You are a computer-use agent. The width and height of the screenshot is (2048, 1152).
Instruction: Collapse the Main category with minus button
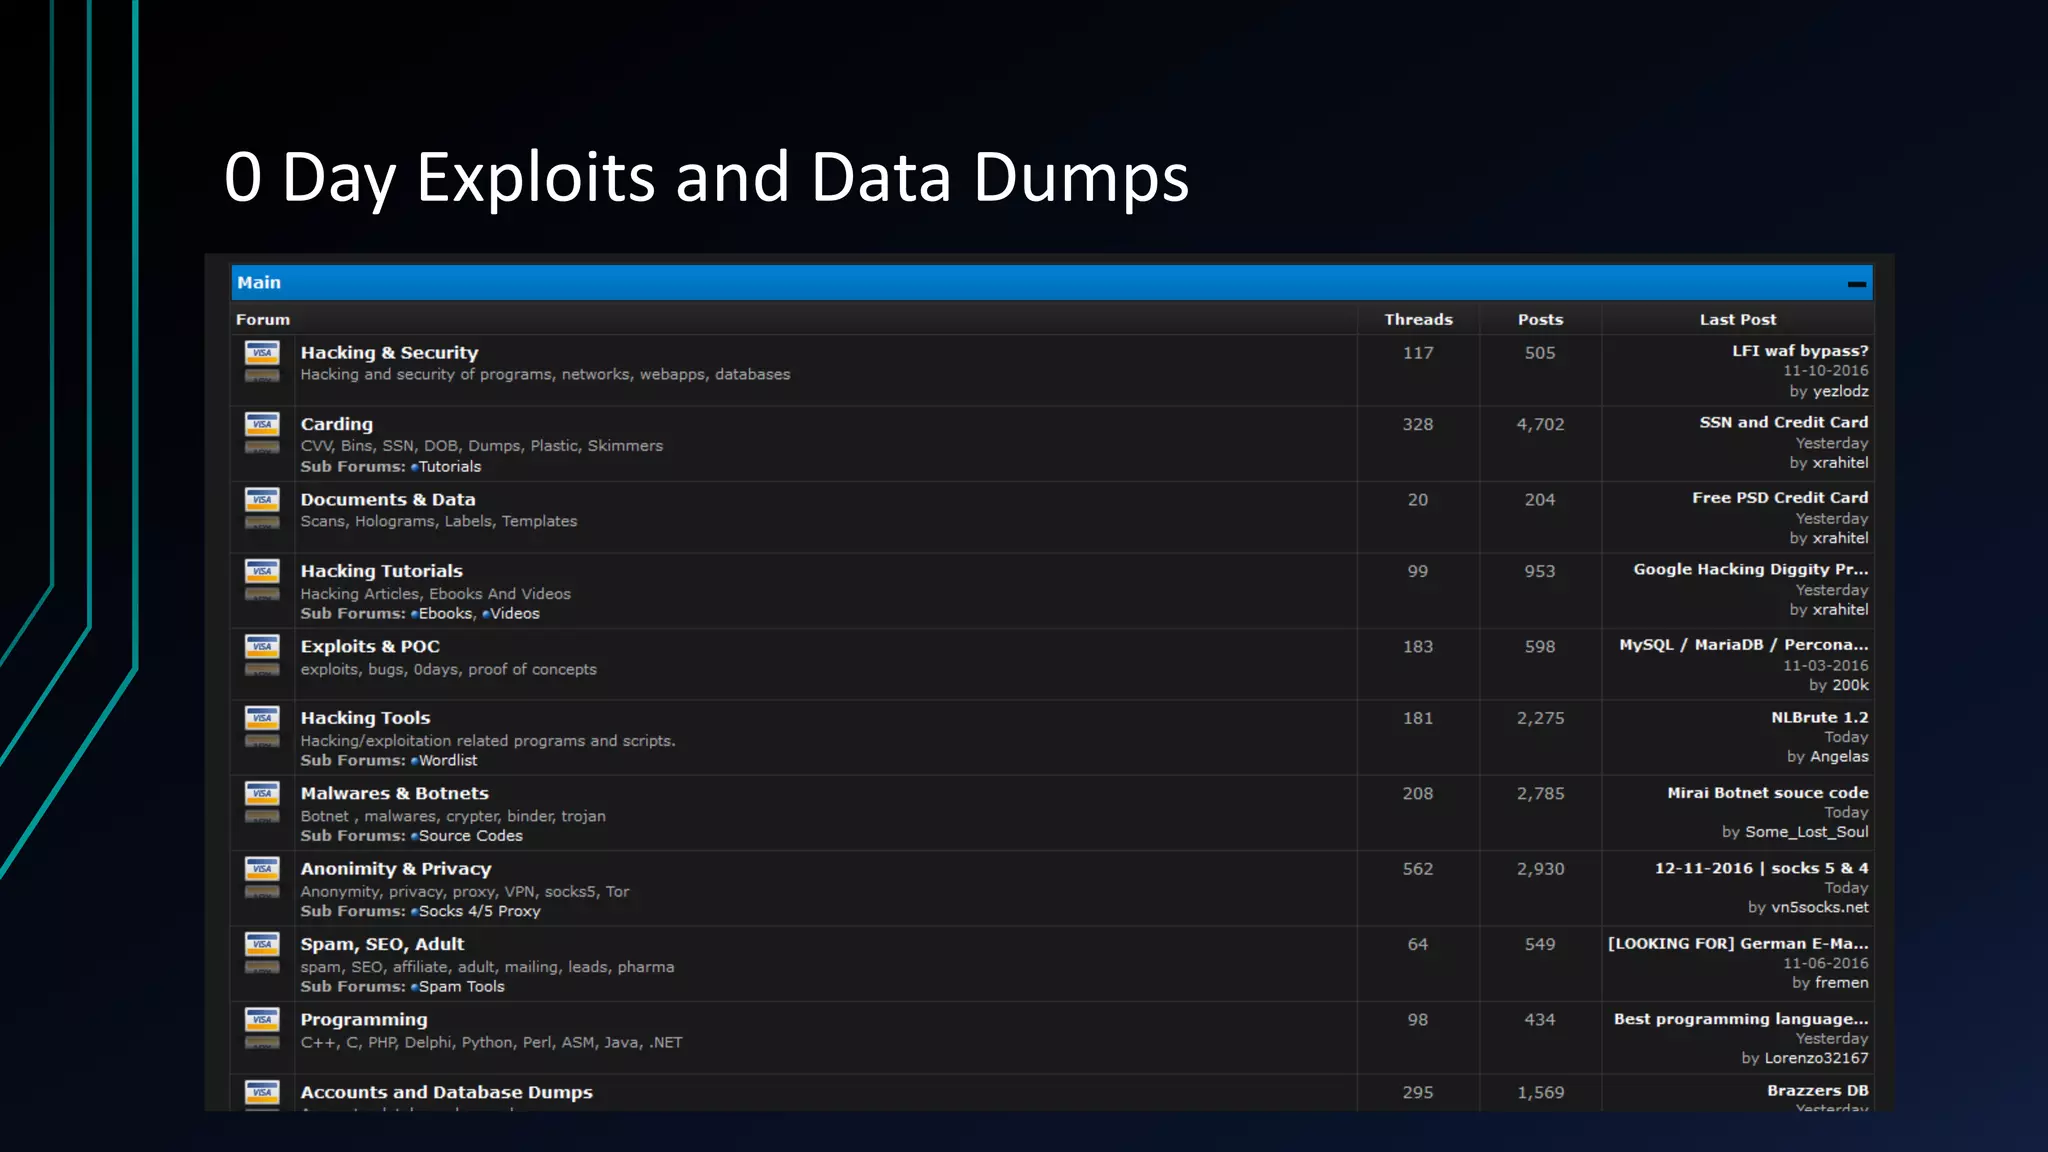(x=1856, y=284)
